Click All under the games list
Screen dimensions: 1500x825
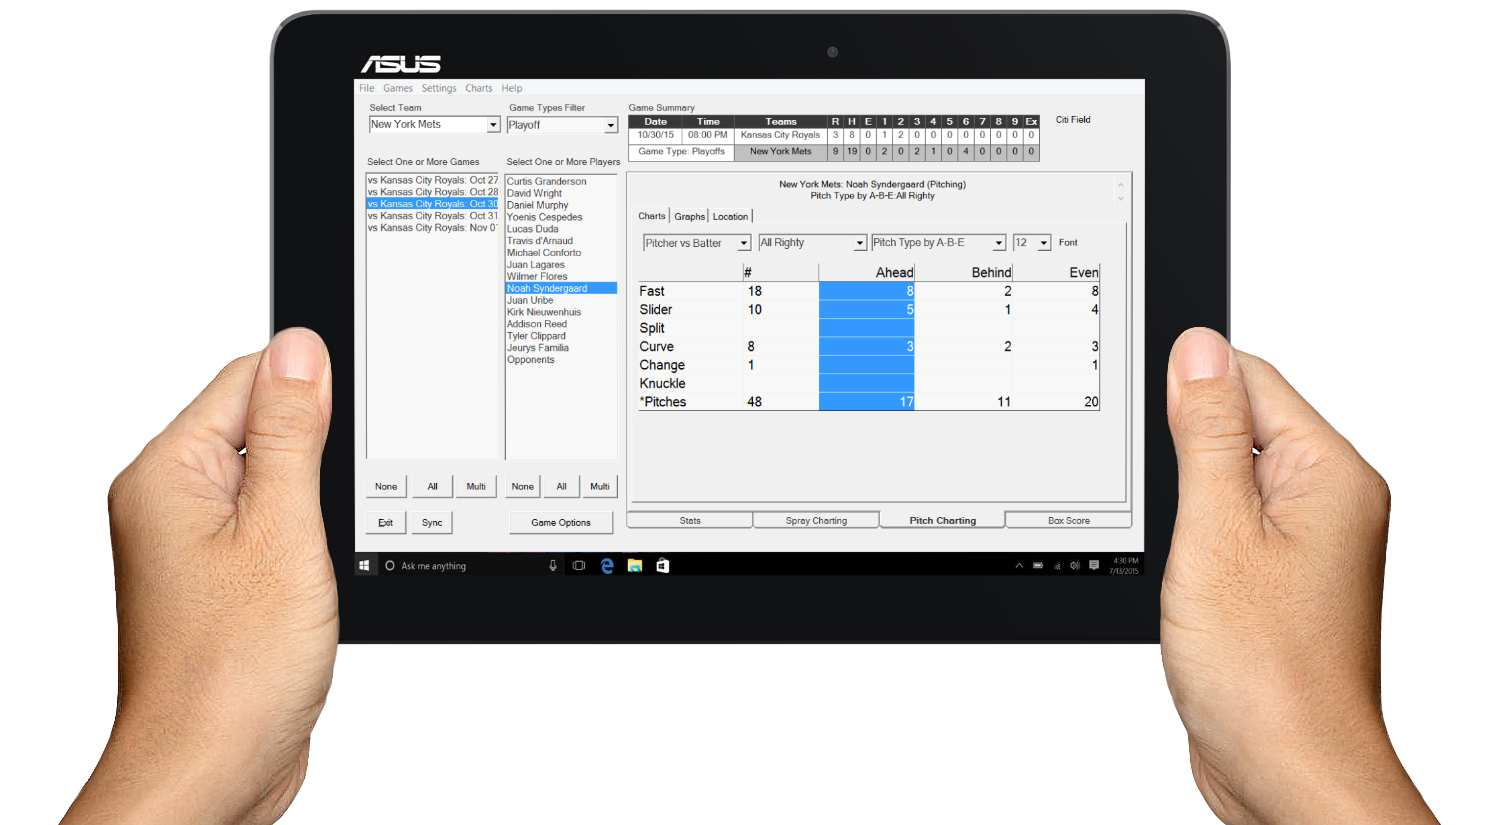point(433,487)
